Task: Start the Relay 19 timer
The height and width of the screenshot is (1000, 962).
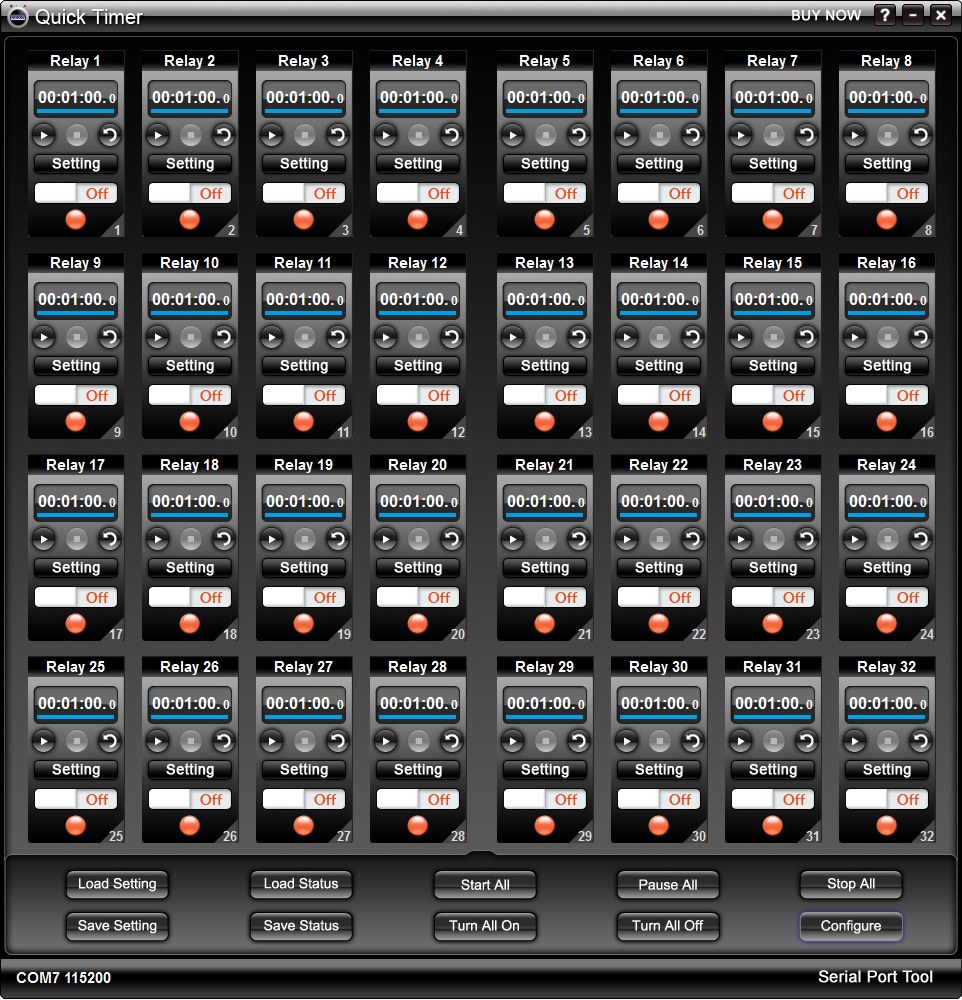Action: [x=272, y=540]
